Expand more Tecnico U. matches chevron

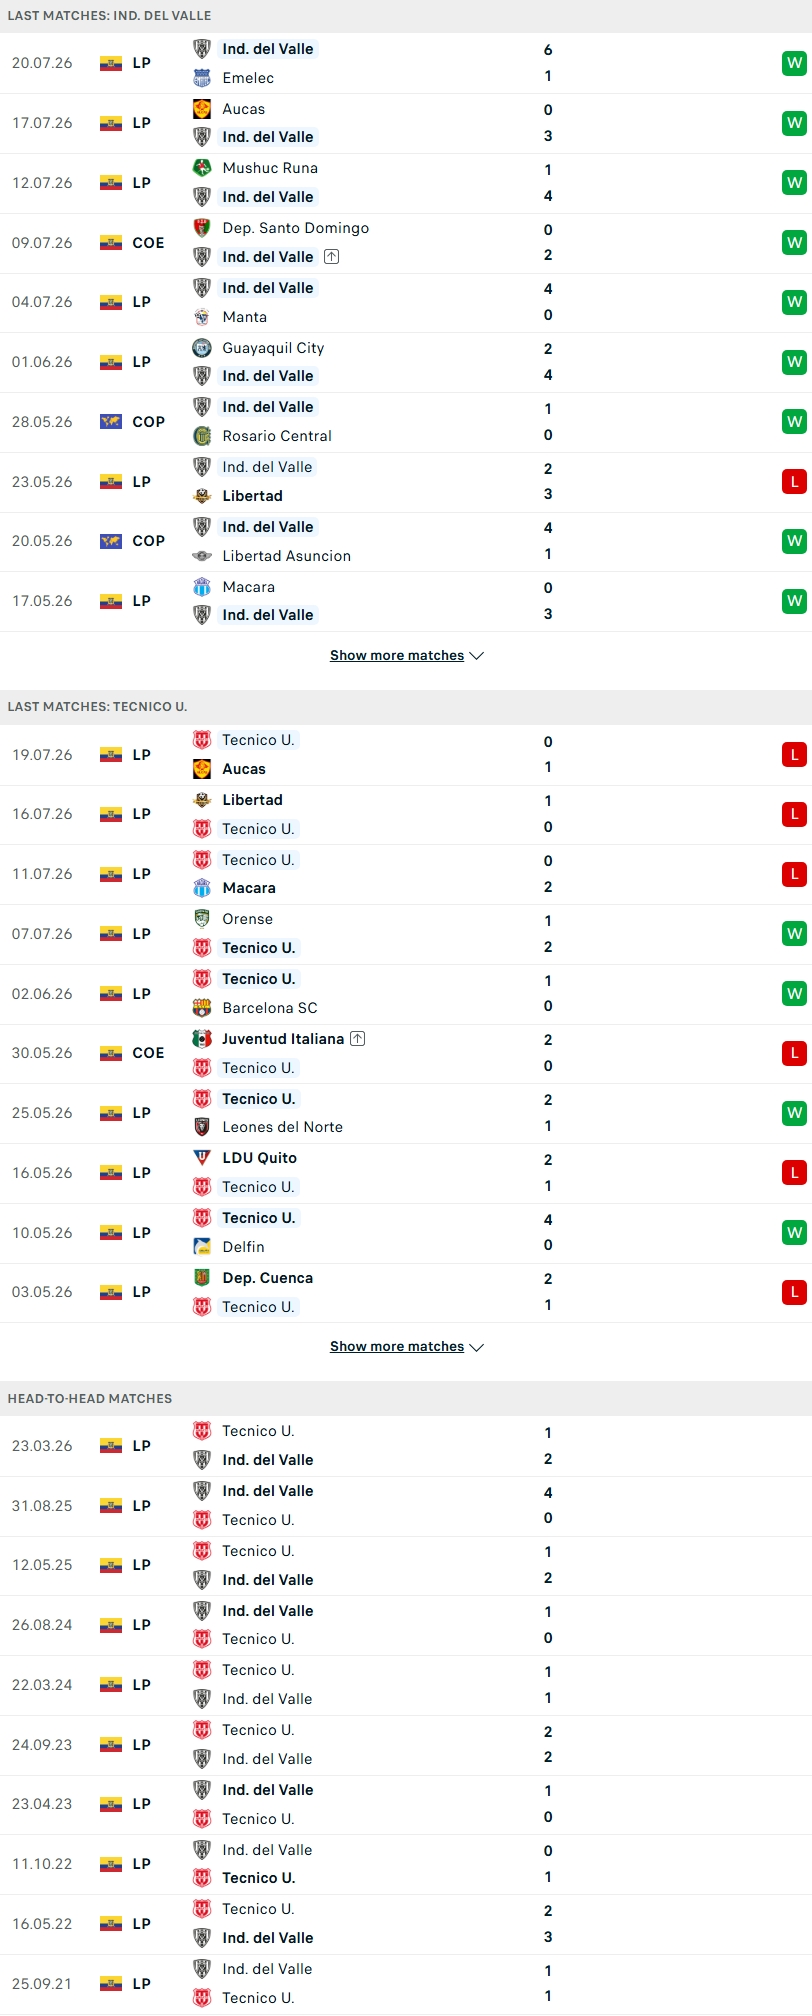point(477,1347)
